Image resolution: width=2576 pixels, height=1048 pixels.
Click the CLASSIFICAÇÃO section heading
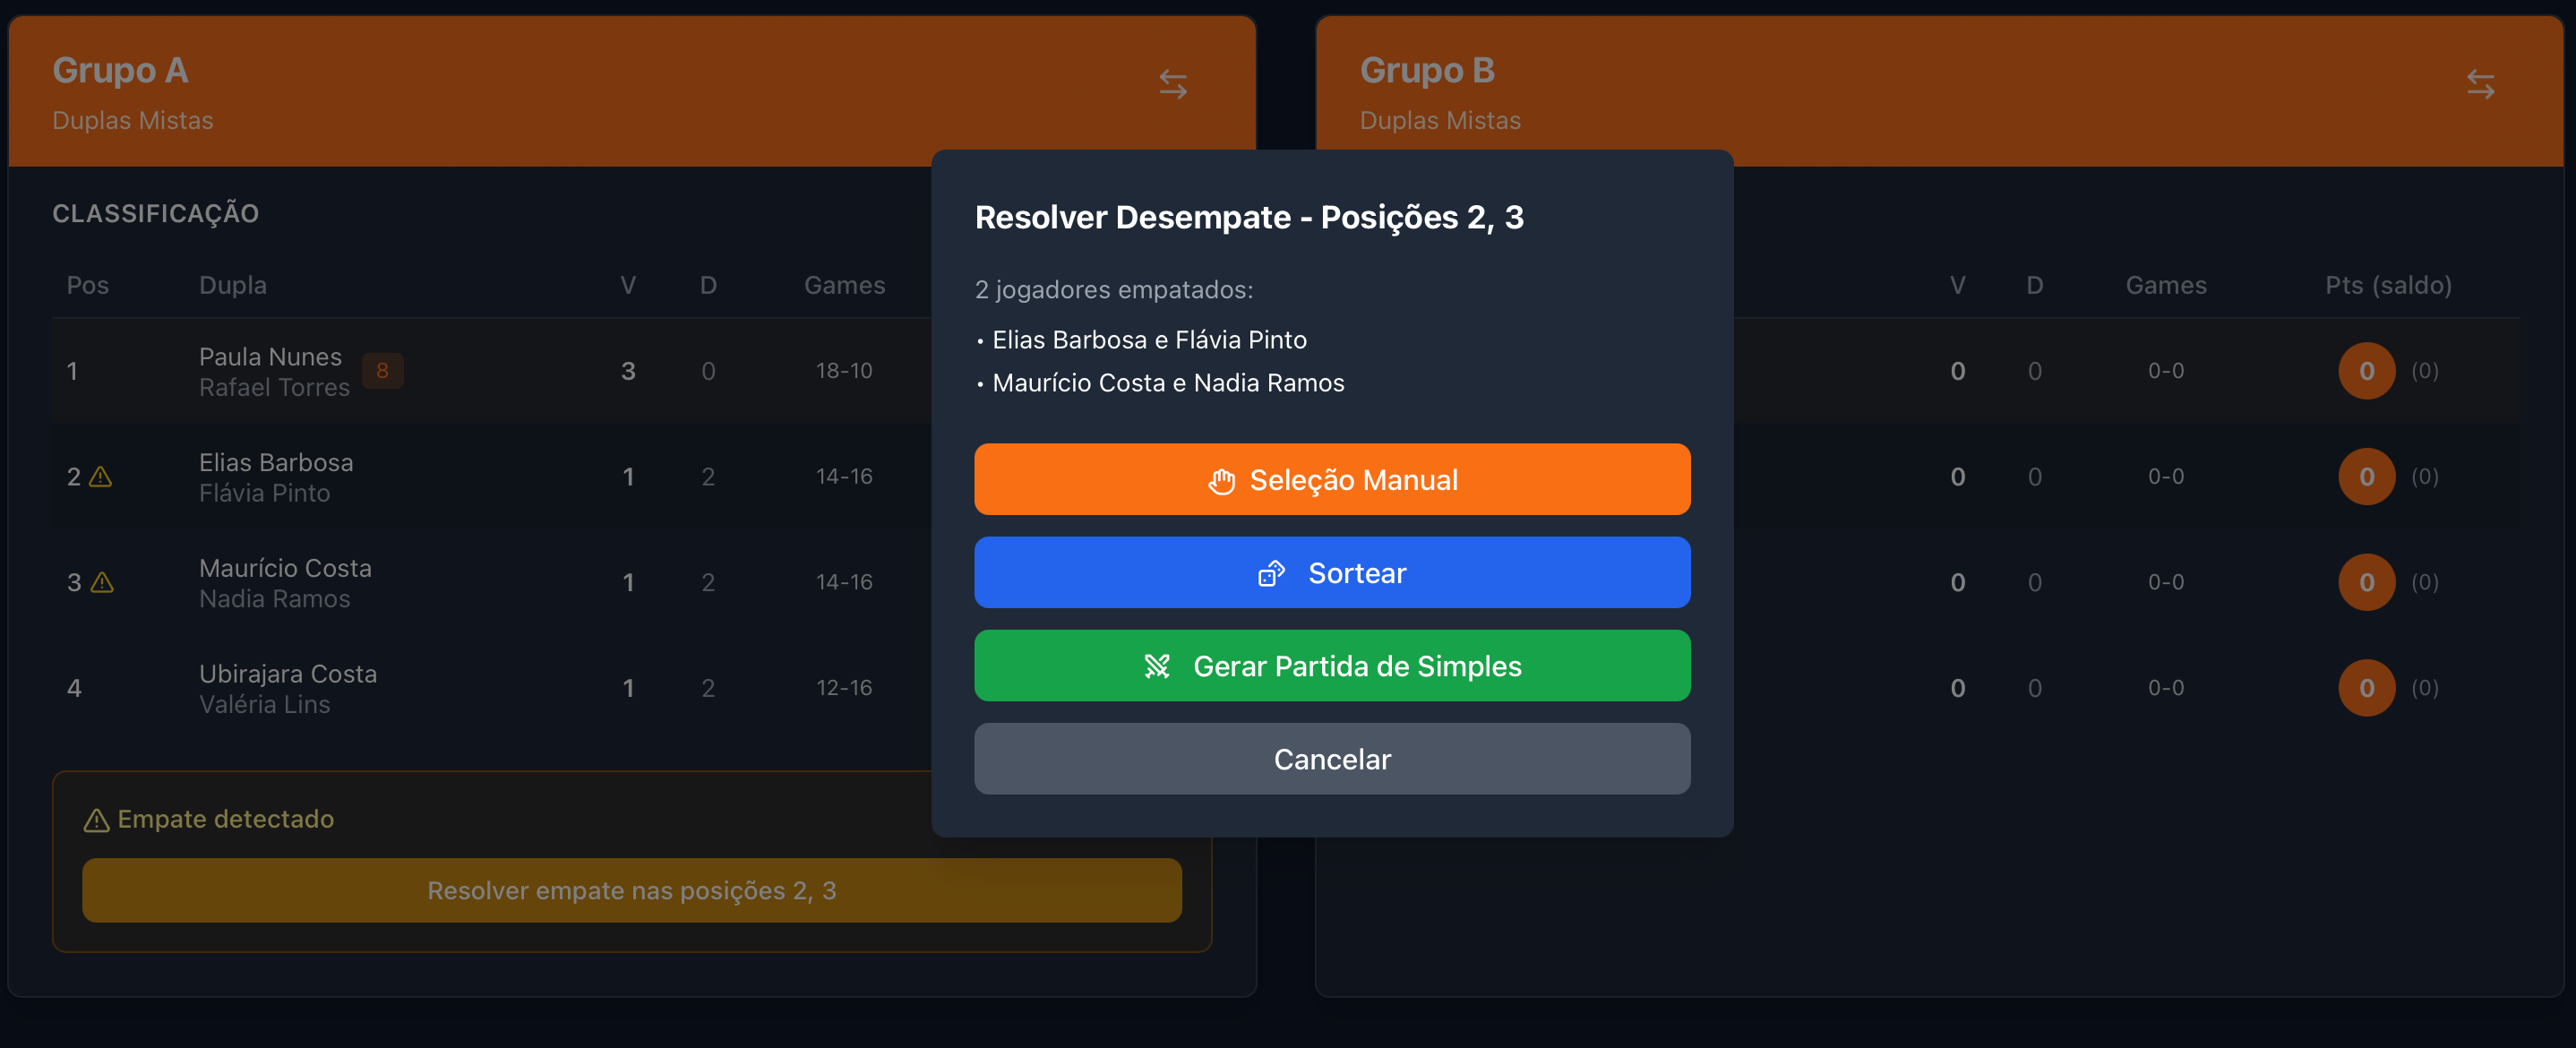156,212
